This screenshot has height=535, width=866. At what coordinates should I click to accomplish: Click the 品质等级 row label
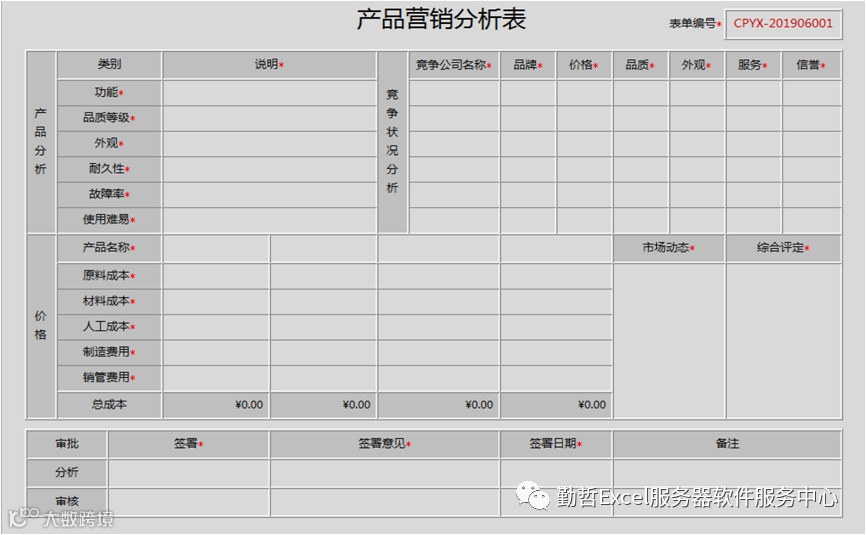pos(109,118)
